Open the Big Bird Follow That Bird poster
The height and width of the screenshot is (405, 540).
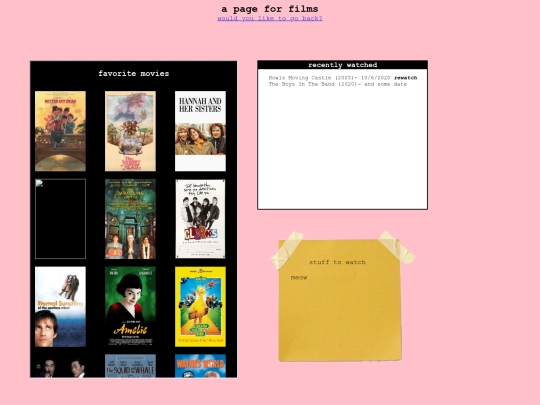click(x=200, y=307)
